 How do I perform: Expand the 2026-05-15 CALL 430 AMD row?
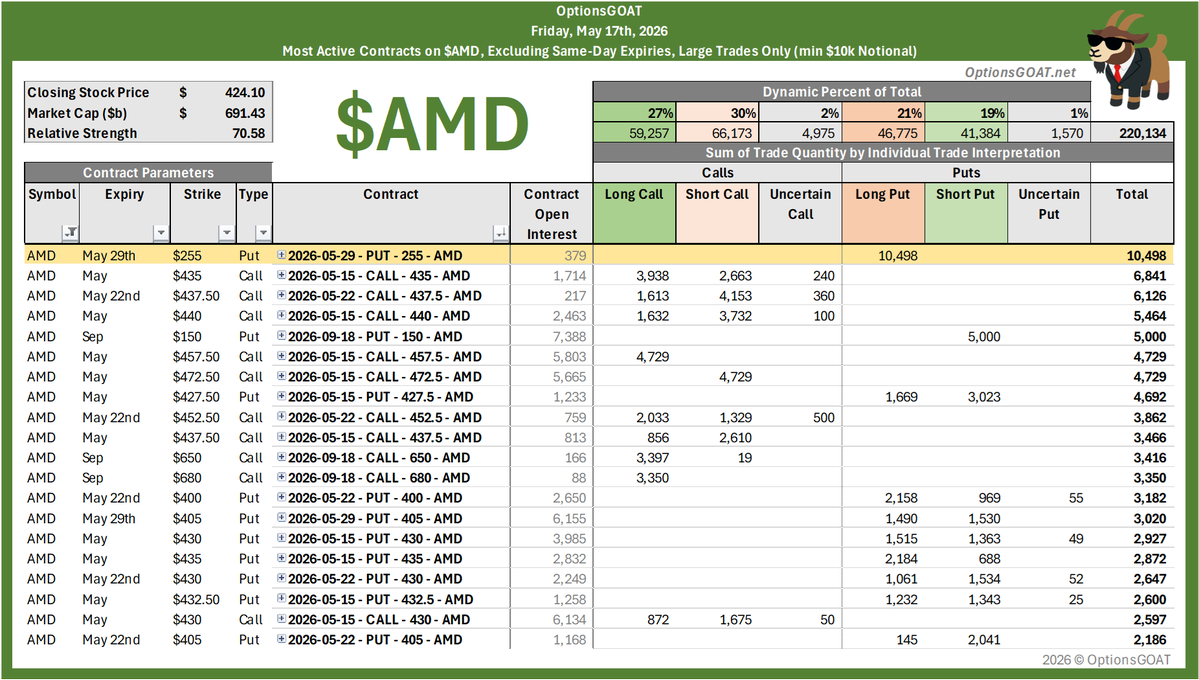click(281, 620)
